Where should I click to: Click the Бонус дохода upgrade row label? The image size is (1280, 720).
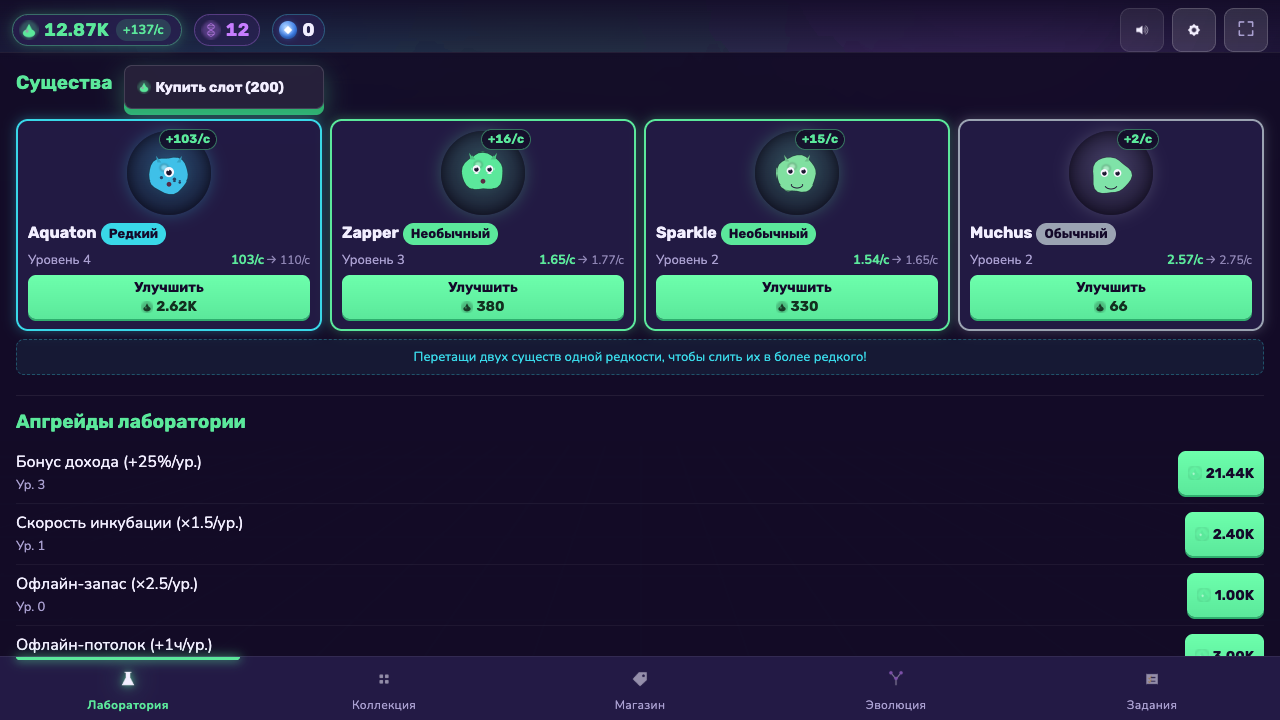click(x=109, y=462)
